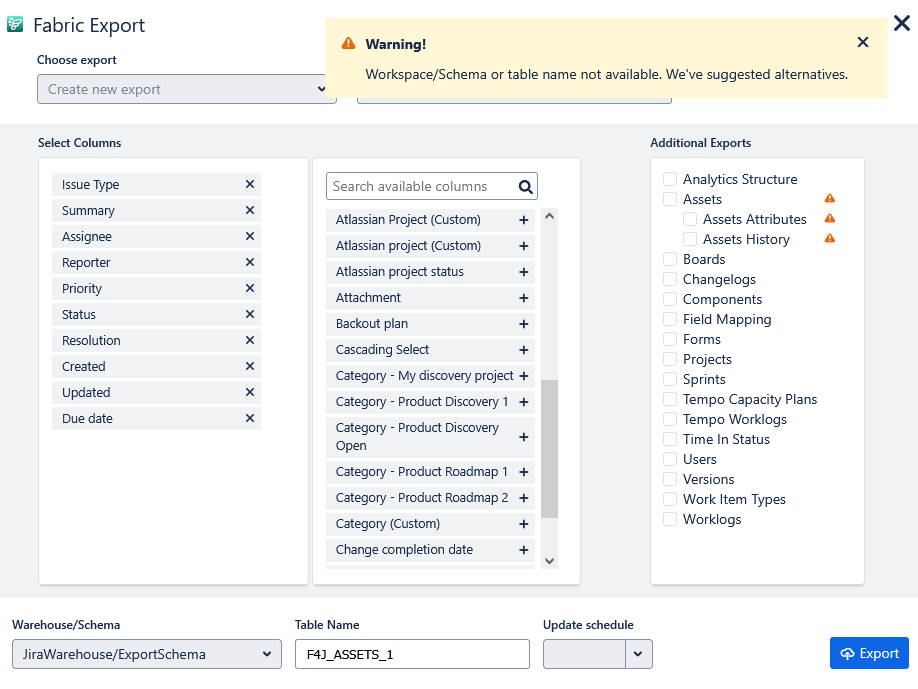This screenshot has height=689, width=918.
Task: Remove Issue Type from selected columns
Action: (x=250, y=185)
